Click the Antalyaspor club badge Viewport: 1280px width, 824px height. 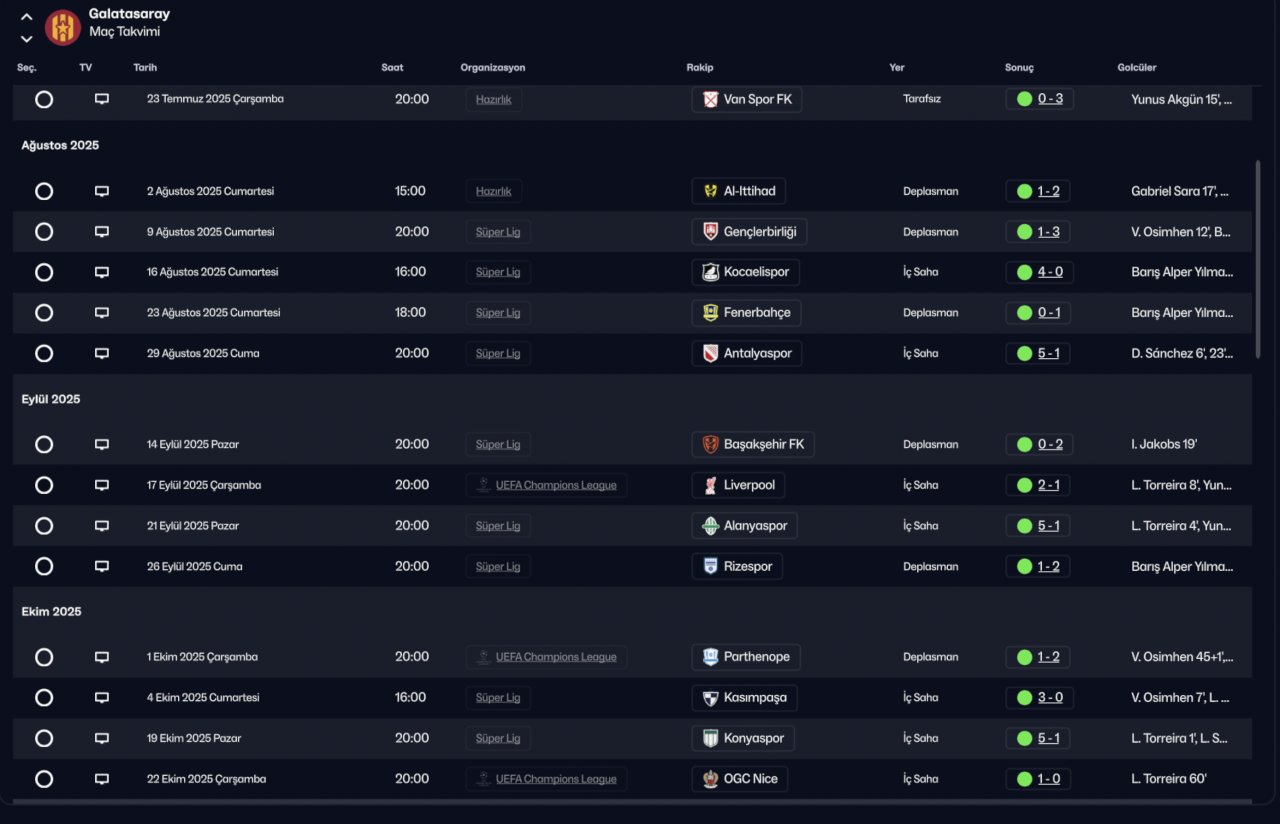tap(710, 353)
